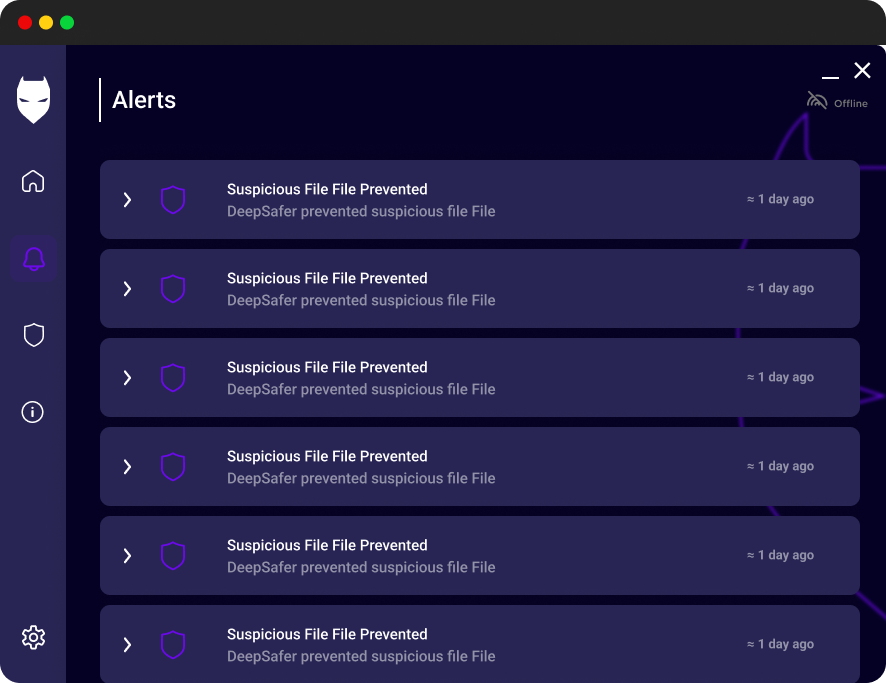Click the fourth alert's description text
This screenshot has height=683, width=886.
point(361,478)
